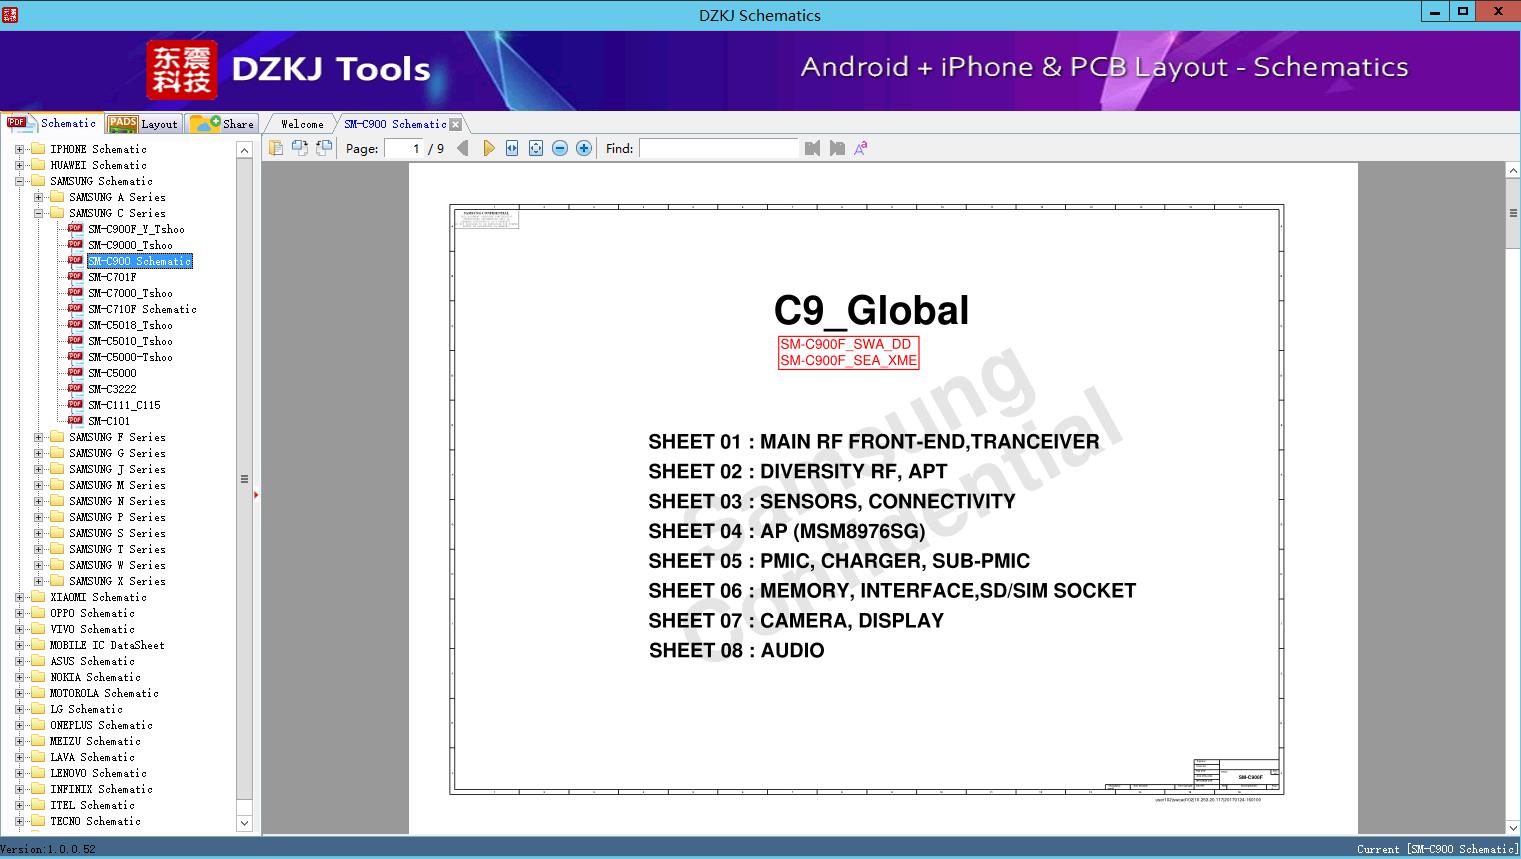Select the ONEPLUS Schematic folder

point(101,725)
